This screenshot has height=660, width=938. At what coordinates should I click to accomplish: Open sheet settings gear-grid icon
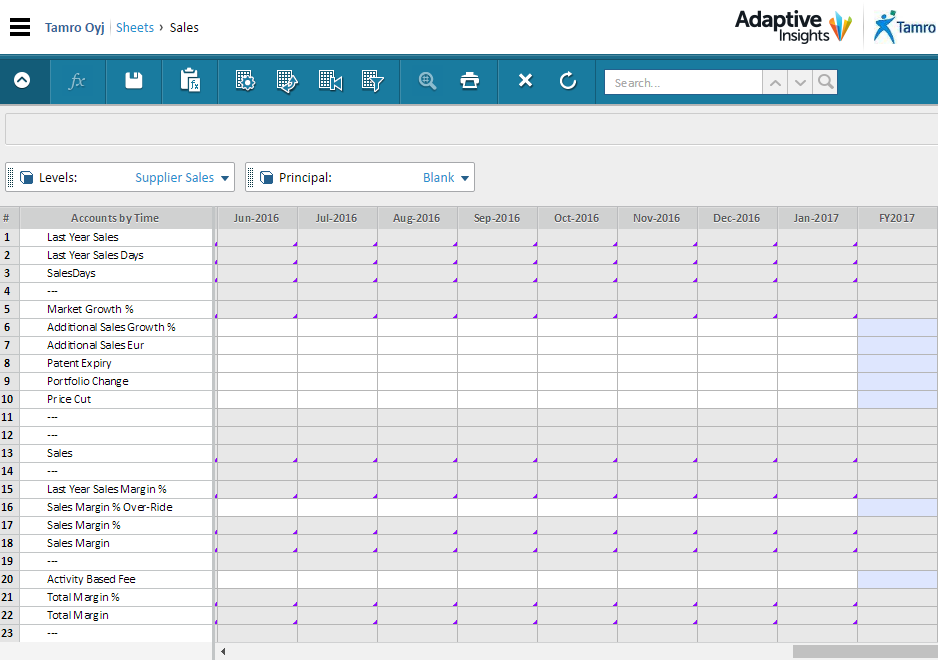(x=245, y=80)
